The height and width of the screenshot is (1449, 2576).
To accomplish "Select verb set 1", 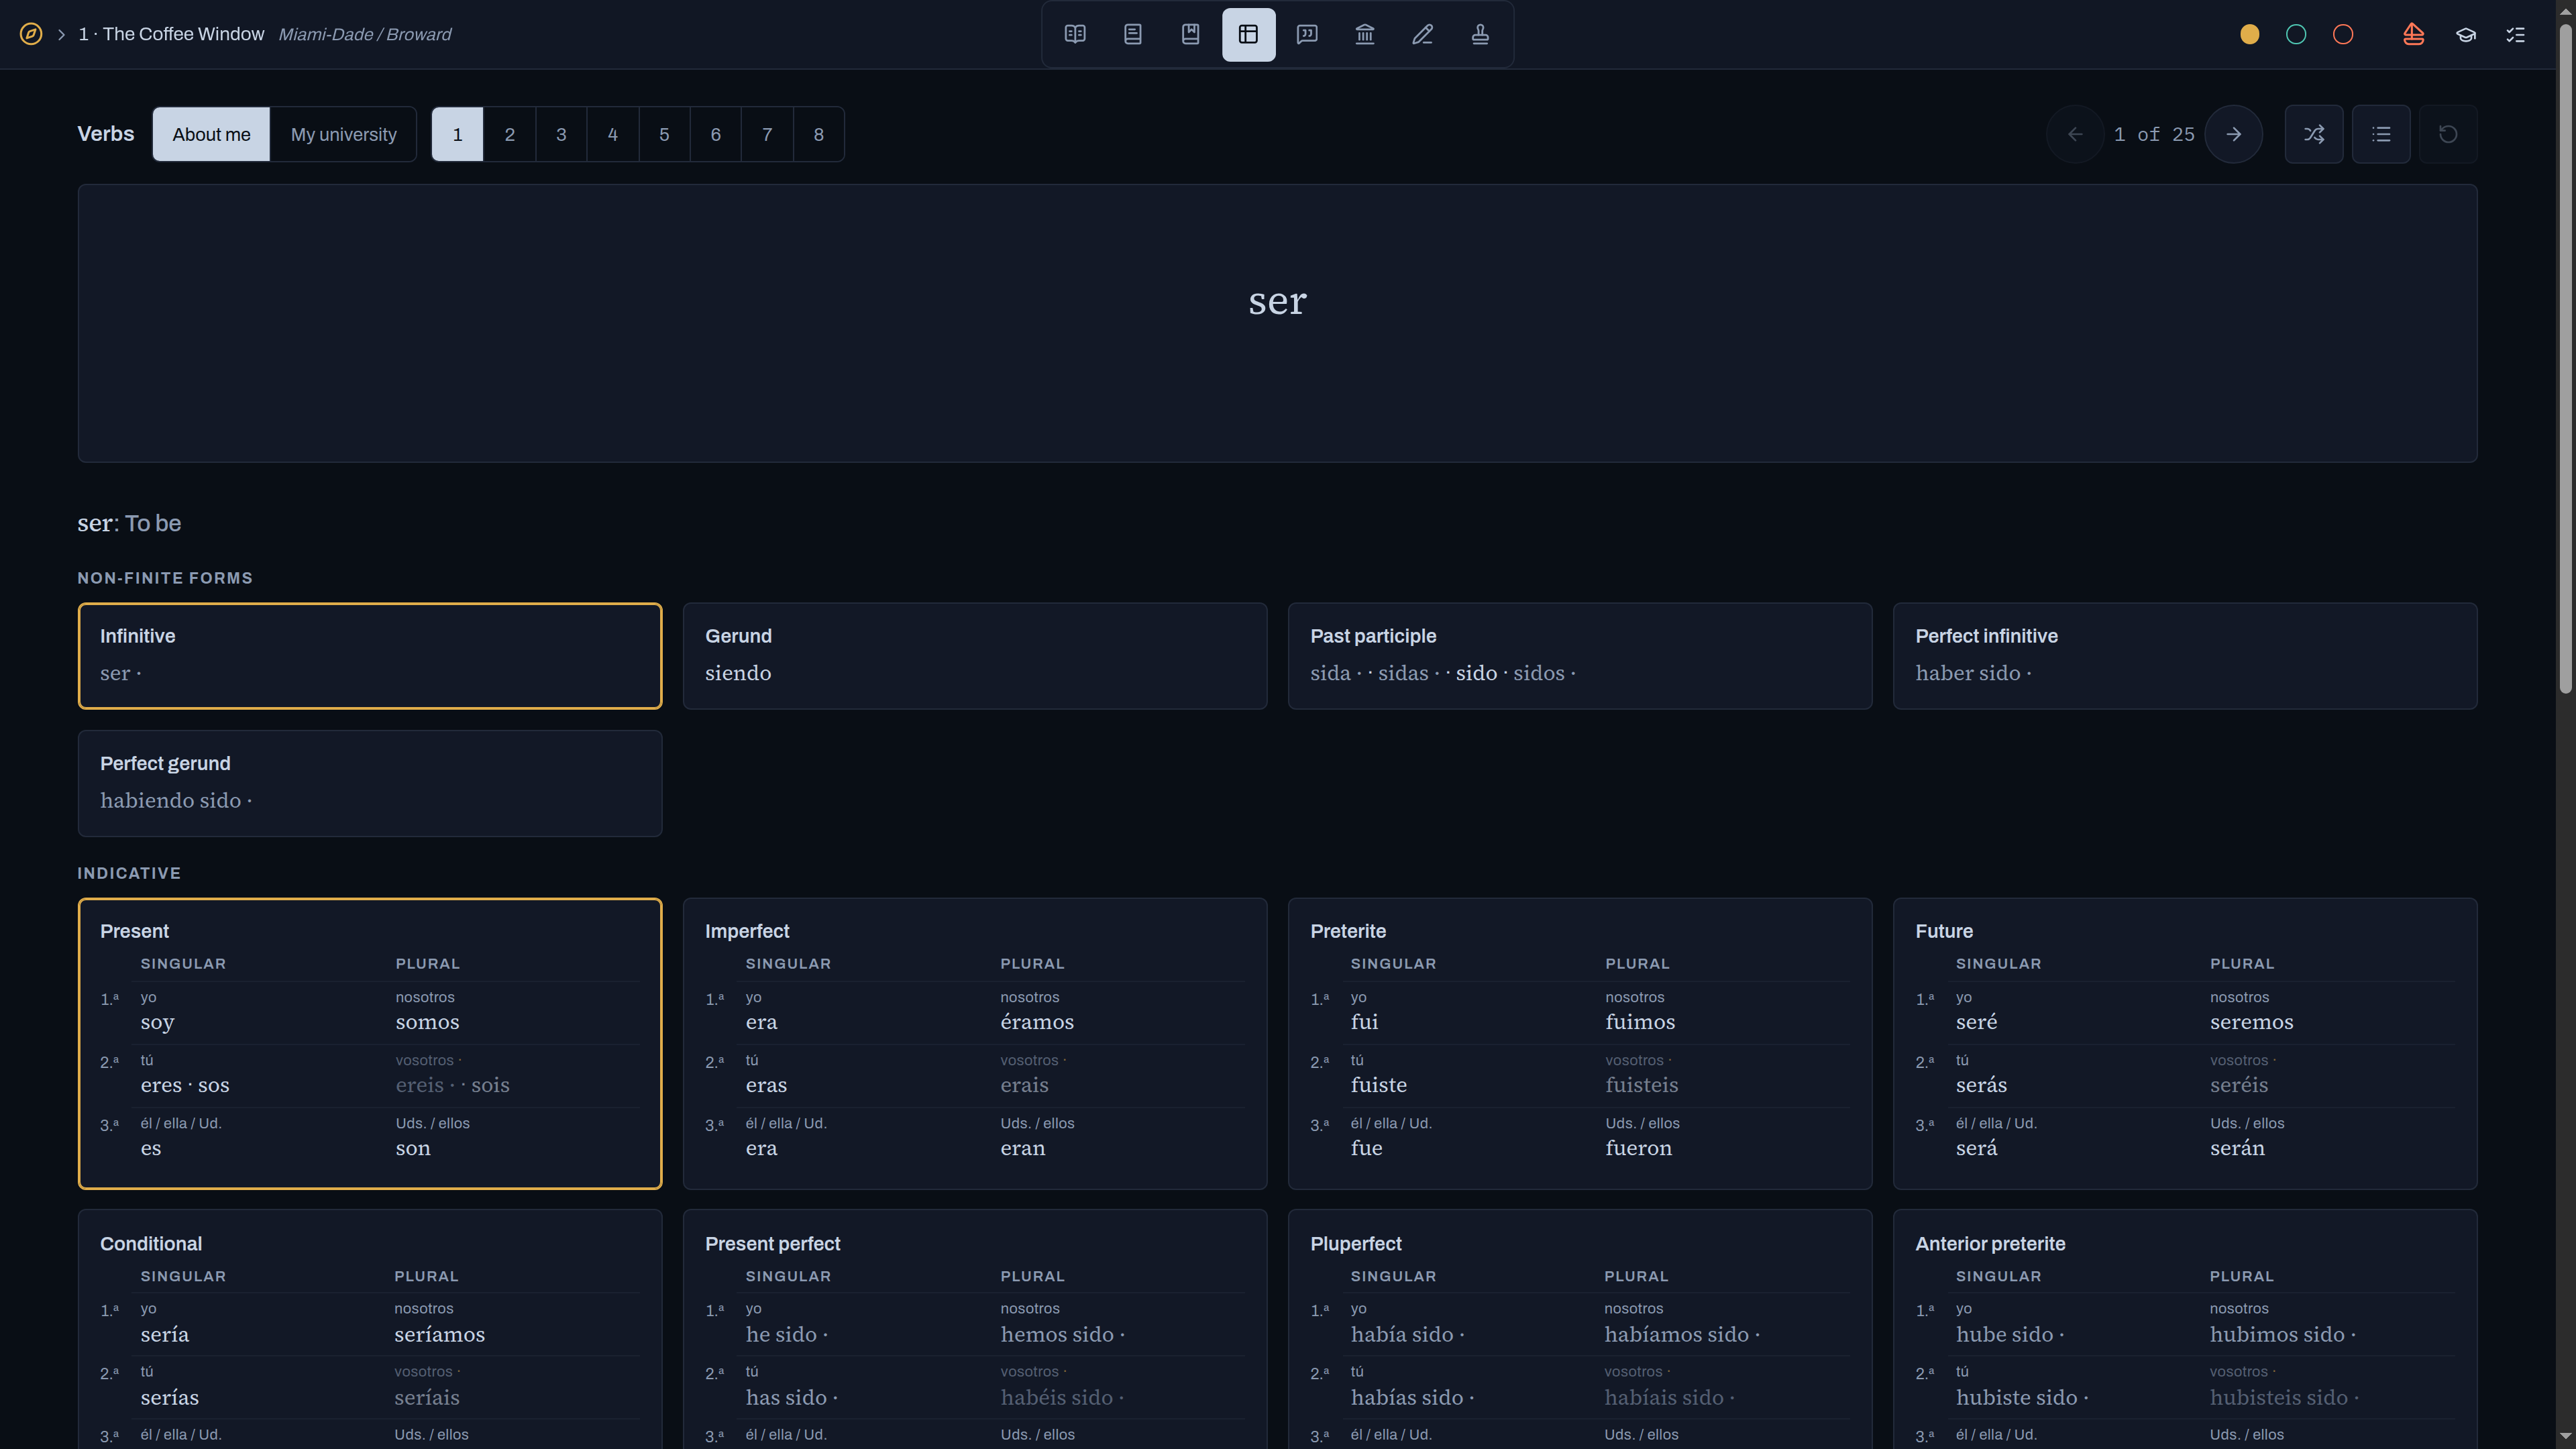I will click(458, 134).
